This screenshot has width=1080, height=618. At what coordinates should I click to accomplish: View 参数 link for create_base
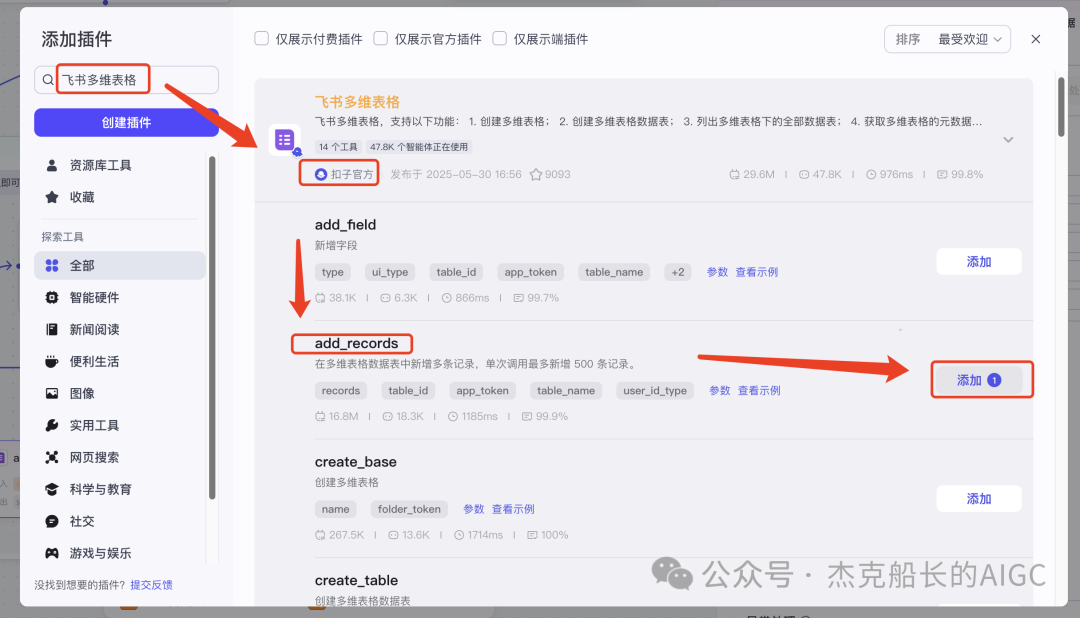tap(473, 509)
